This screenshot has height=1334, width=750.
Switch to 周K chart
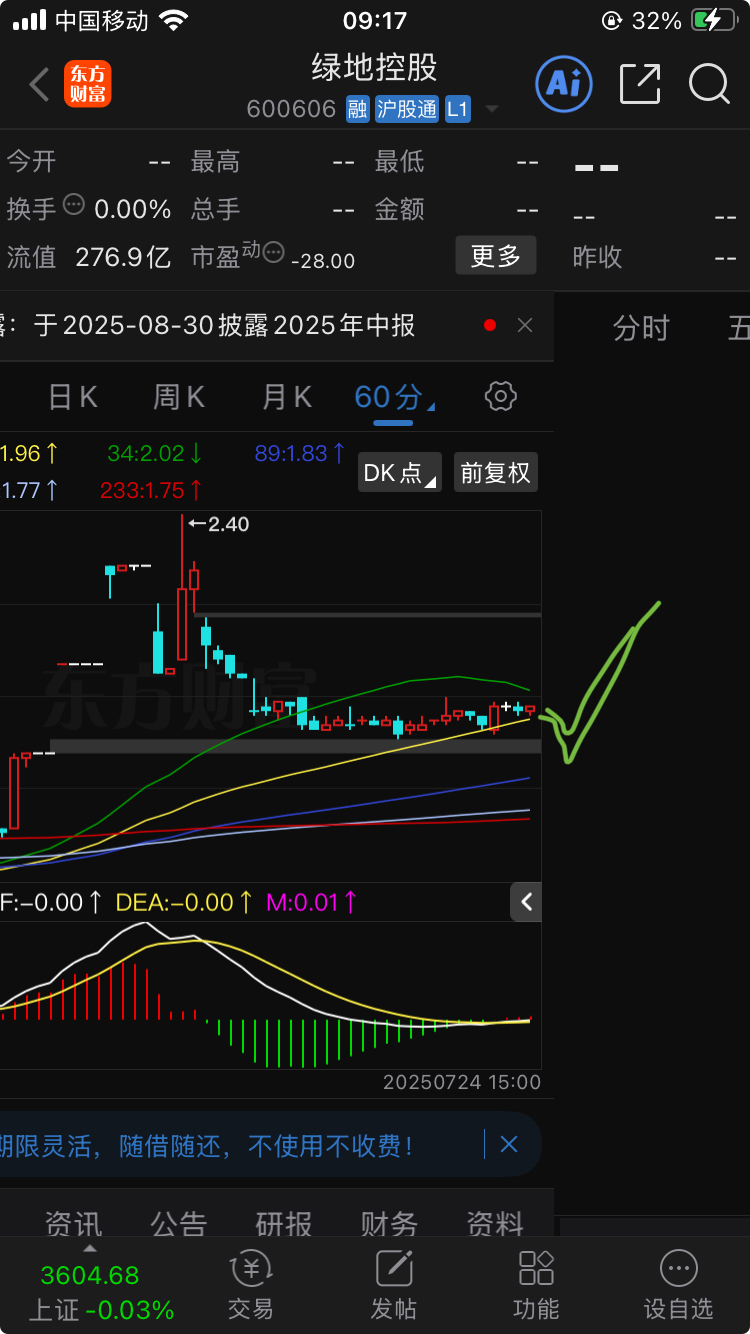pyautogui.click(x=179, y=397)
